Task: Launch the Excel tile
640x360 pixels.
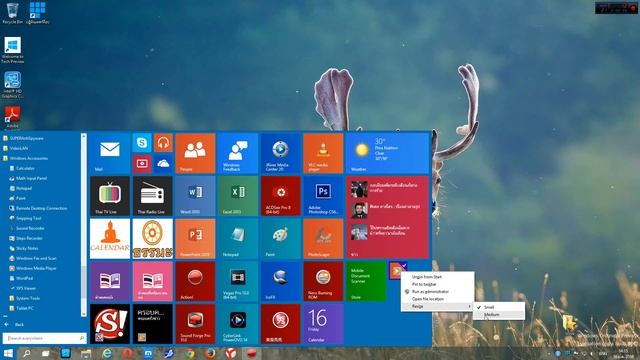Action: pyautogui.click(x=238, y=196)
